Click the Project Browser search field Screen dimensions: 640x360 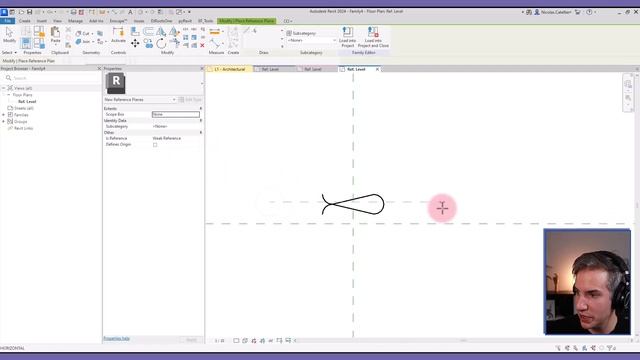(x=52, y=78)
